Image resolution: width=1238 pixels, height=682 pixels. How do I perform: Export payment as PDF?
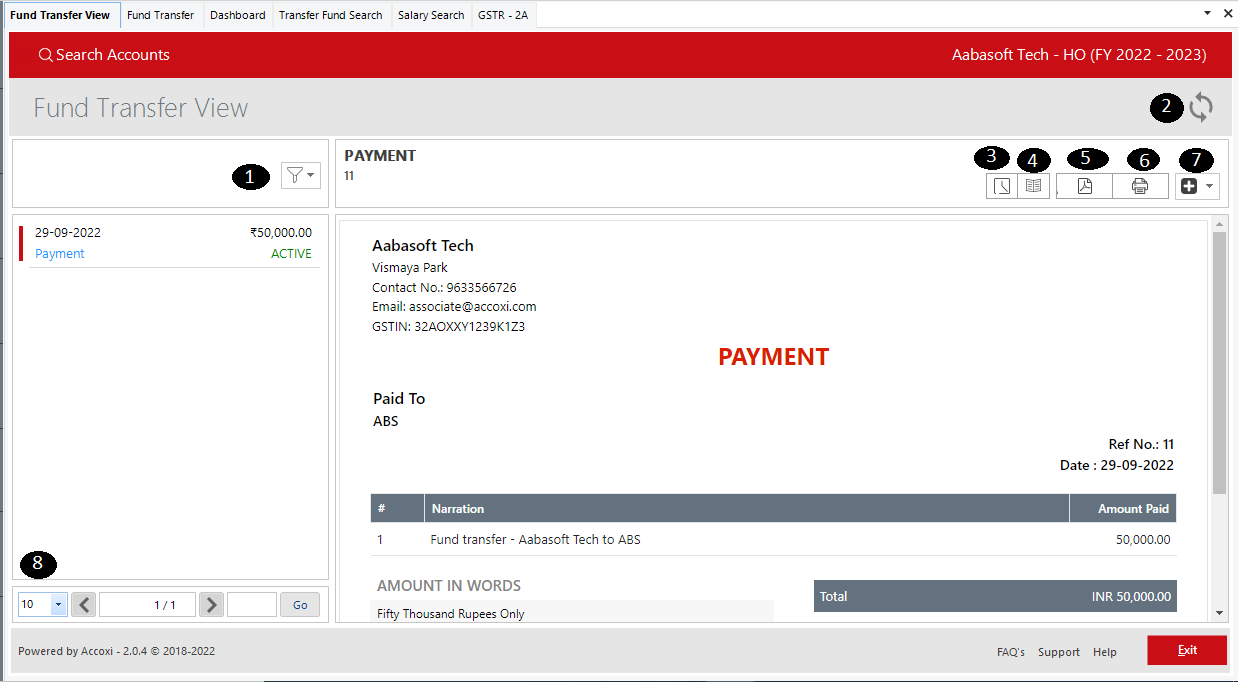tap(1085, 186)
